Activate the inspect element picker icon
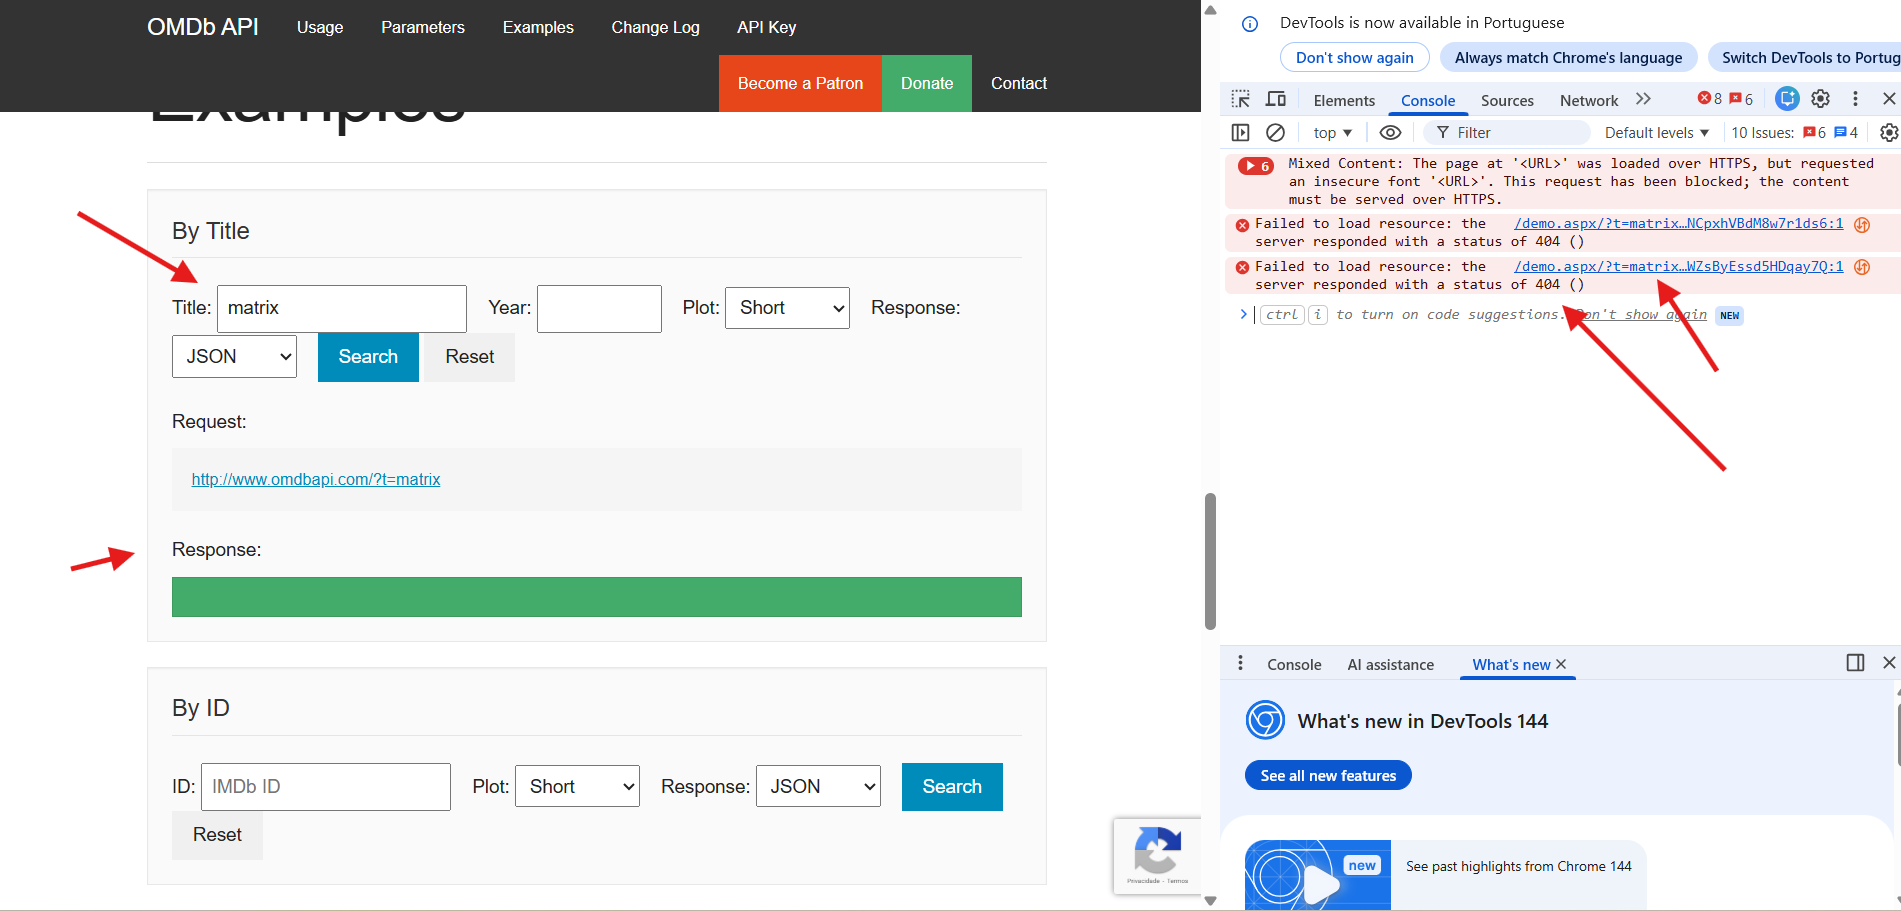The height and width of the screenshot is (911, 1901). point(1241,99)
